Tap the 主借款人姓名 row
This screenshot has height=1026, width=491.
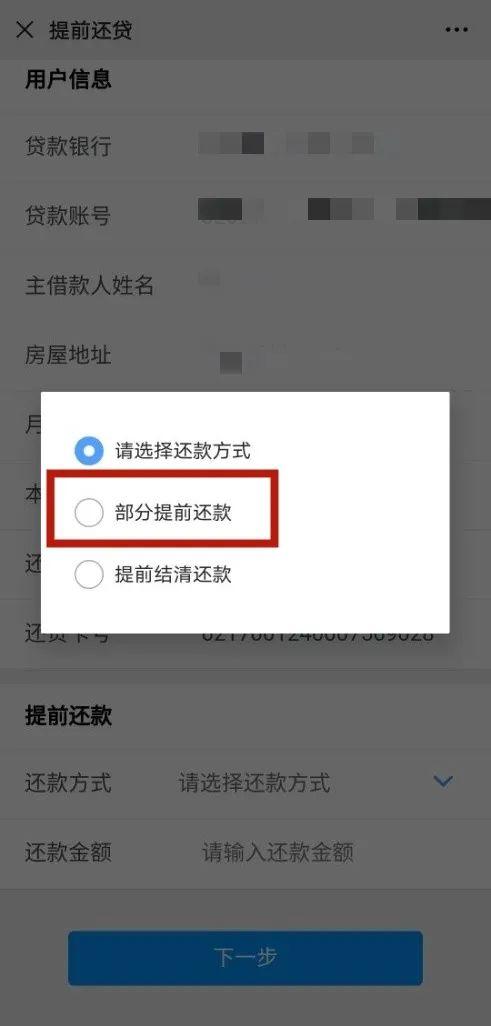tap(246, 285)
